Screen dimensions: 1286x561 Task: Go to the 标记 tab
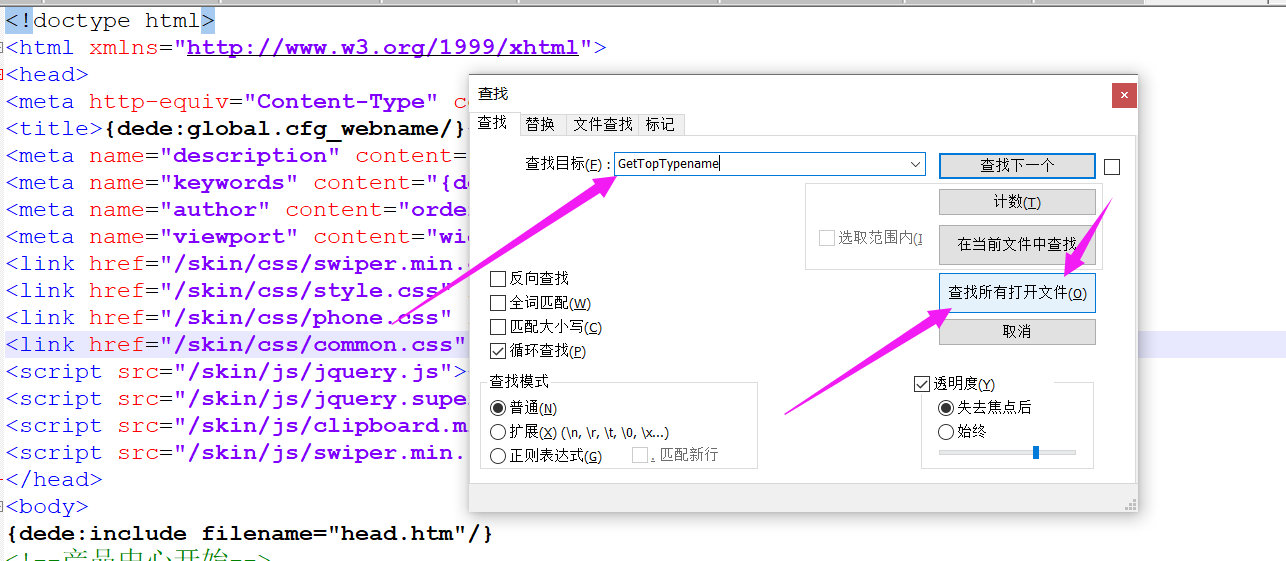coord(660,124)
